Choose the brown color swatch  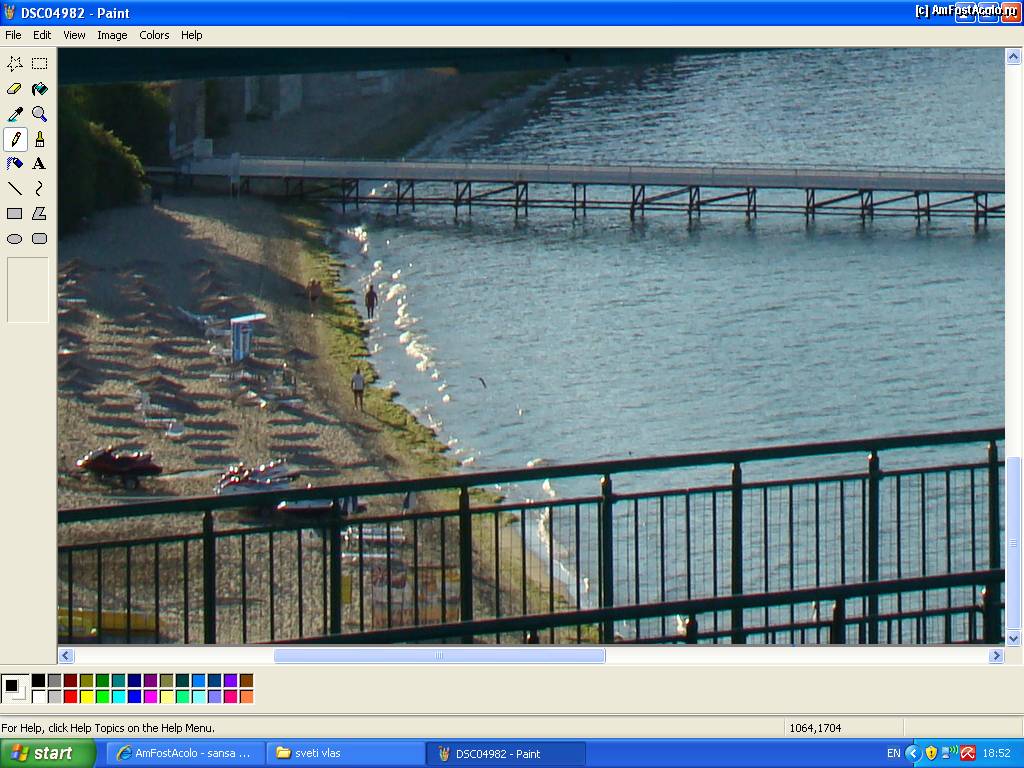tap(246, 681)
